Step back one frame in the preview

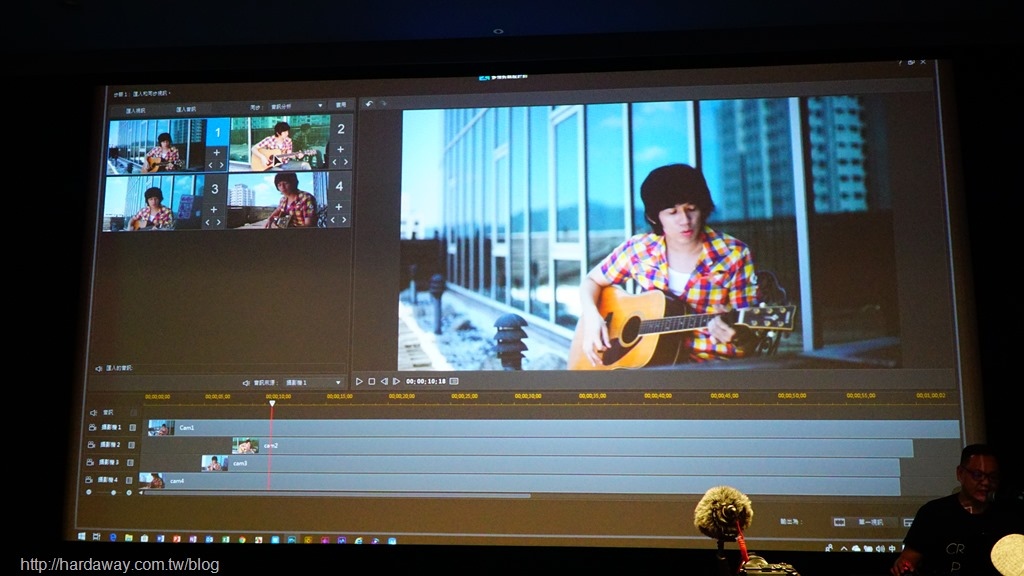(x=384, y=381)
